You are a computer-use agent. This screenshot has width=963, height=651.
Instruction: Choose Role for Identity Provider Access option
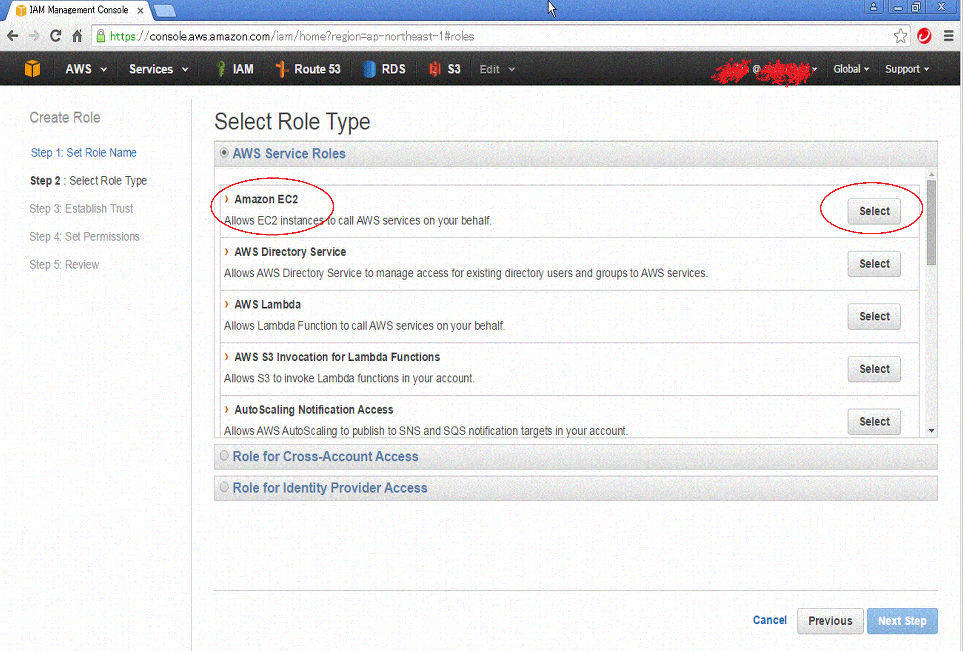click(x=225, y=488)
